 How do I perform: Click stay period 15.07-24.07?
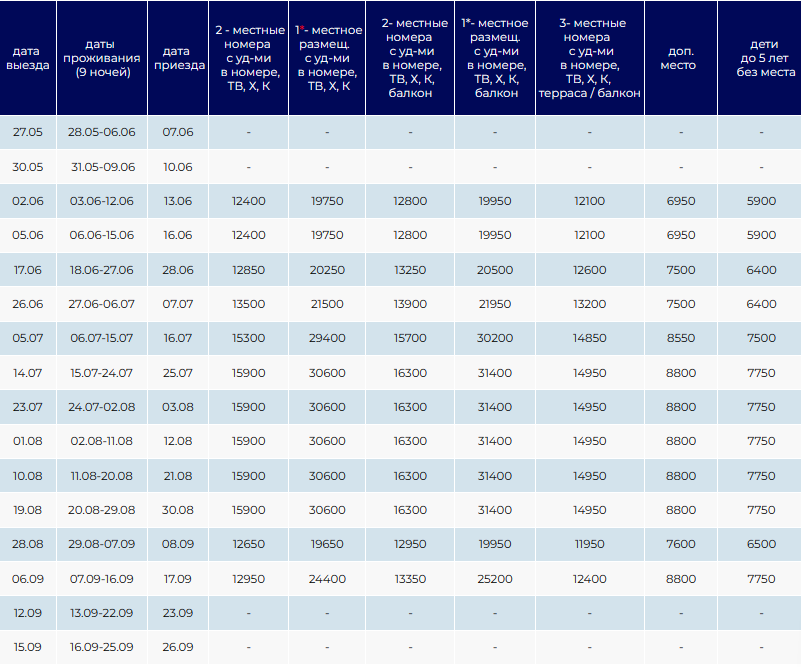pos(102,373)
